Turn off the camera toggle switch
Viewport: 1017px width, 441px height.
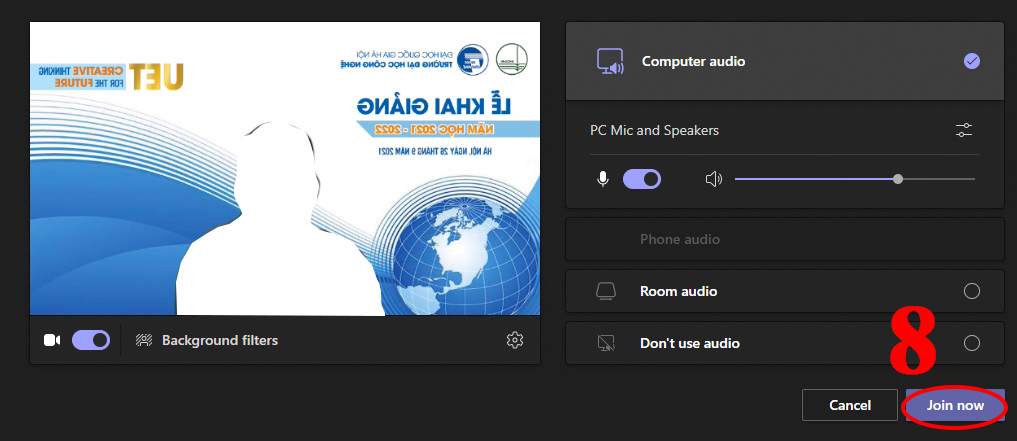click(91, 340)
